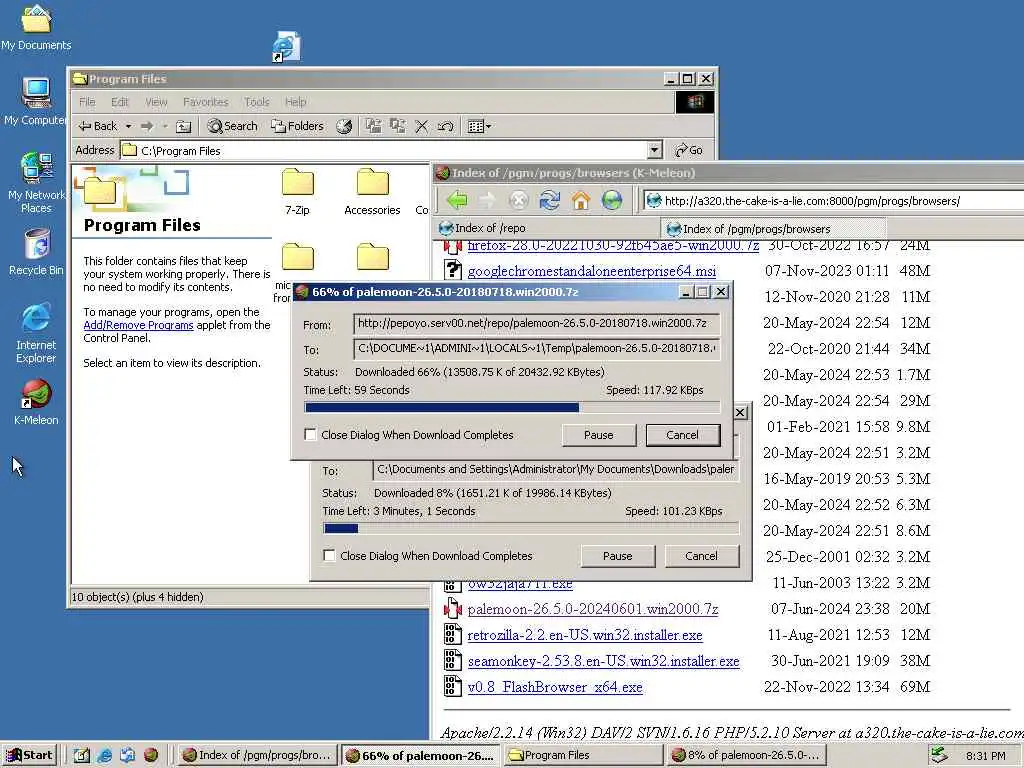Switch to Program Files taskbar button
The image size is (1024, 768).
[x=583, y=755]
